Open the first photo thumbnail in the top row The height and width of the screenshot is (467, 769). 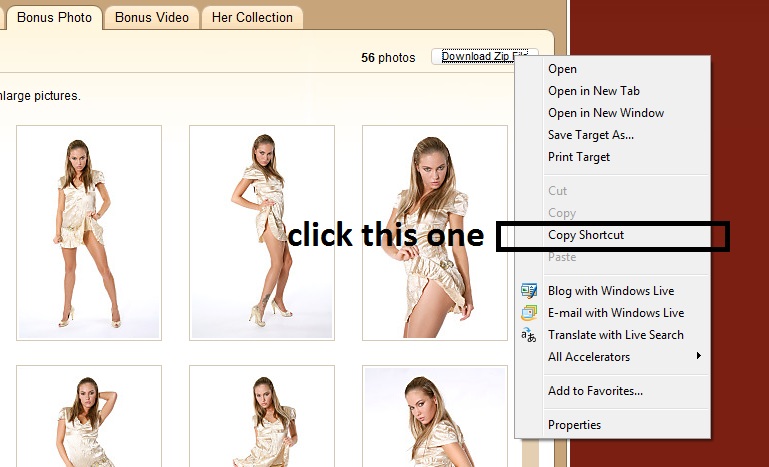point(89,233)
